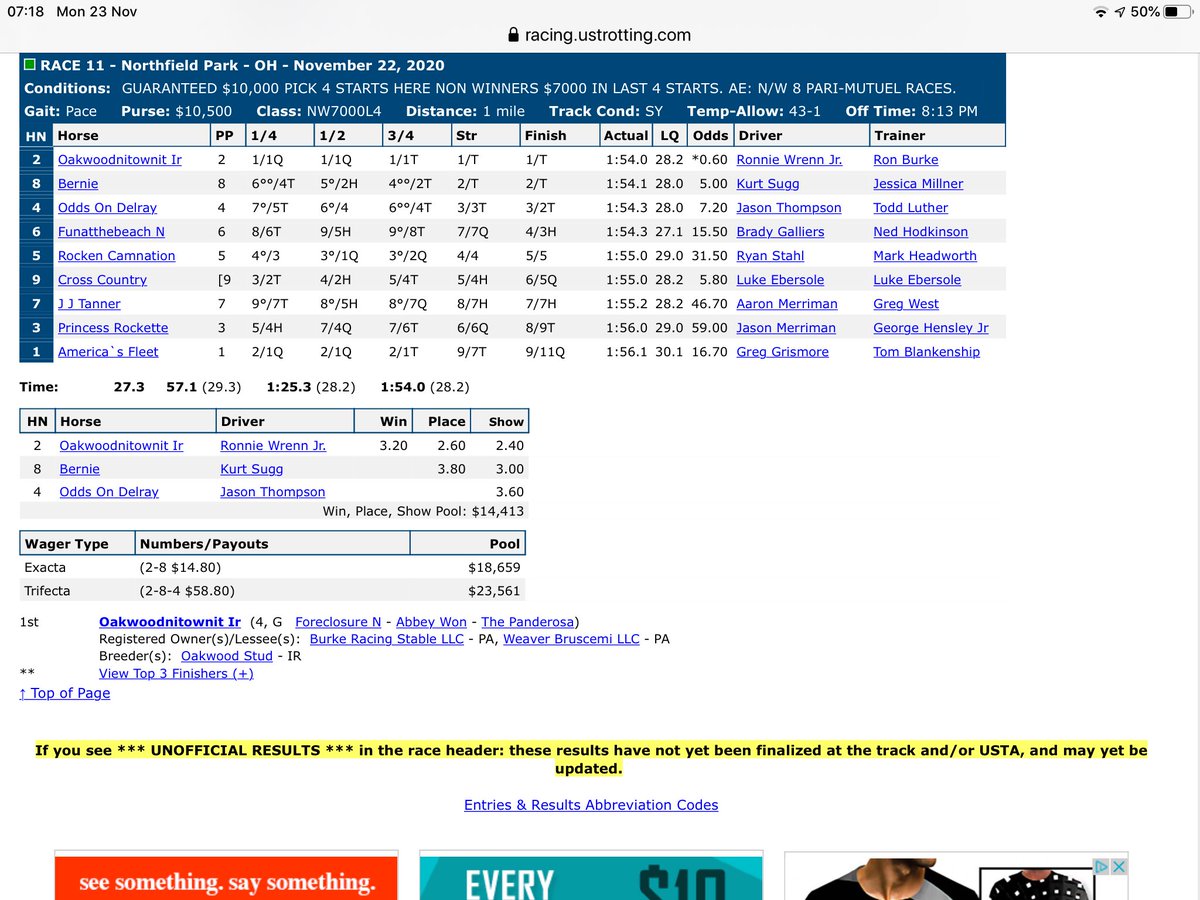Open Odds On Delray in the payout table

click(109, 492)
